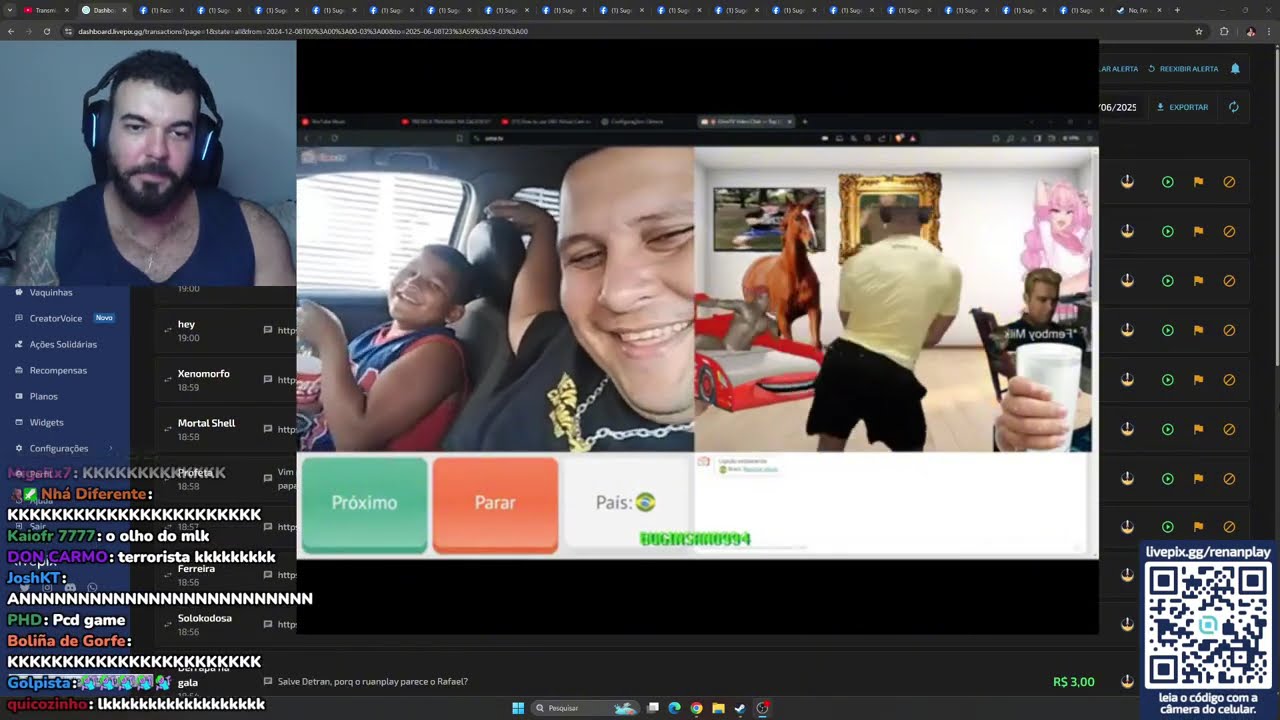The height and width of the screenshot is (720, 1280).
Task: Flag the Mortal Shell donation row
Action: pyautogui.click(x=1198, y=429)
